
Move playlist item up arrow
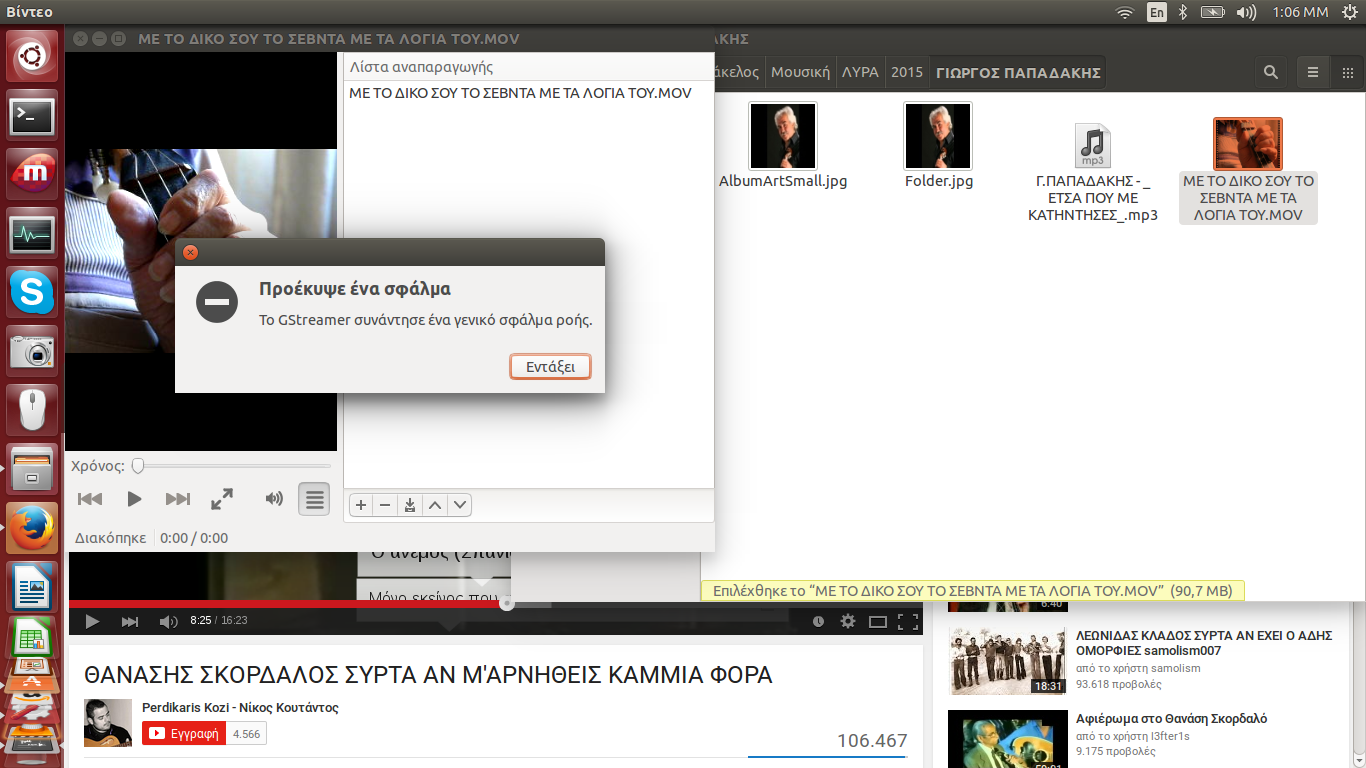[435, 505]
